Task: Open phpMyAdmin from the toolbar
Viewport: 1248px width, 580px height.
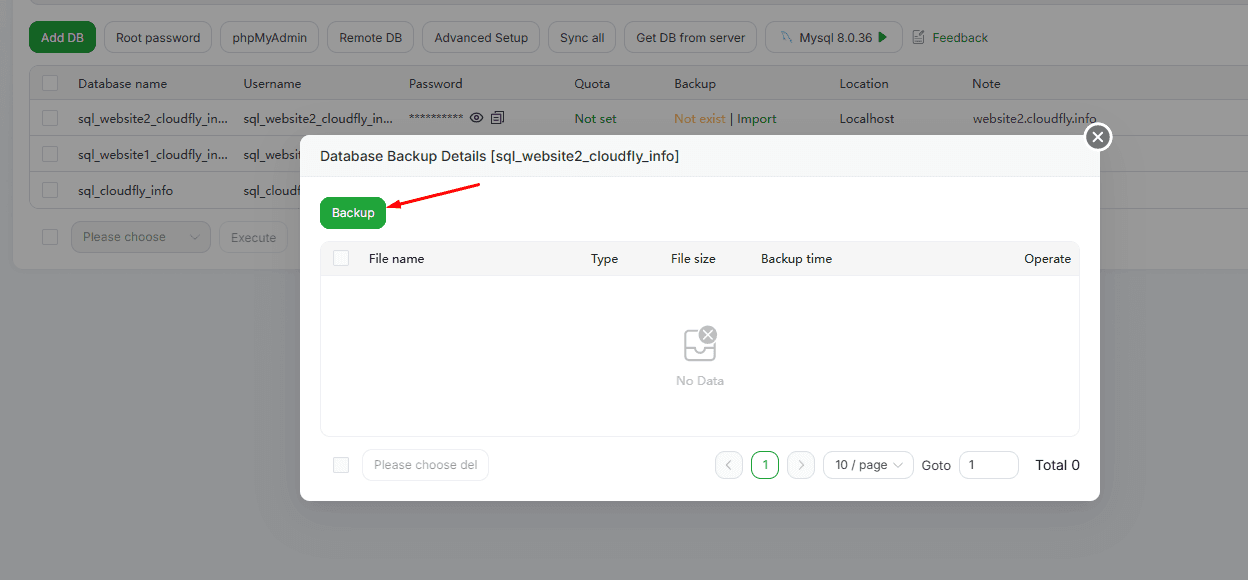Action: point(269,38)
